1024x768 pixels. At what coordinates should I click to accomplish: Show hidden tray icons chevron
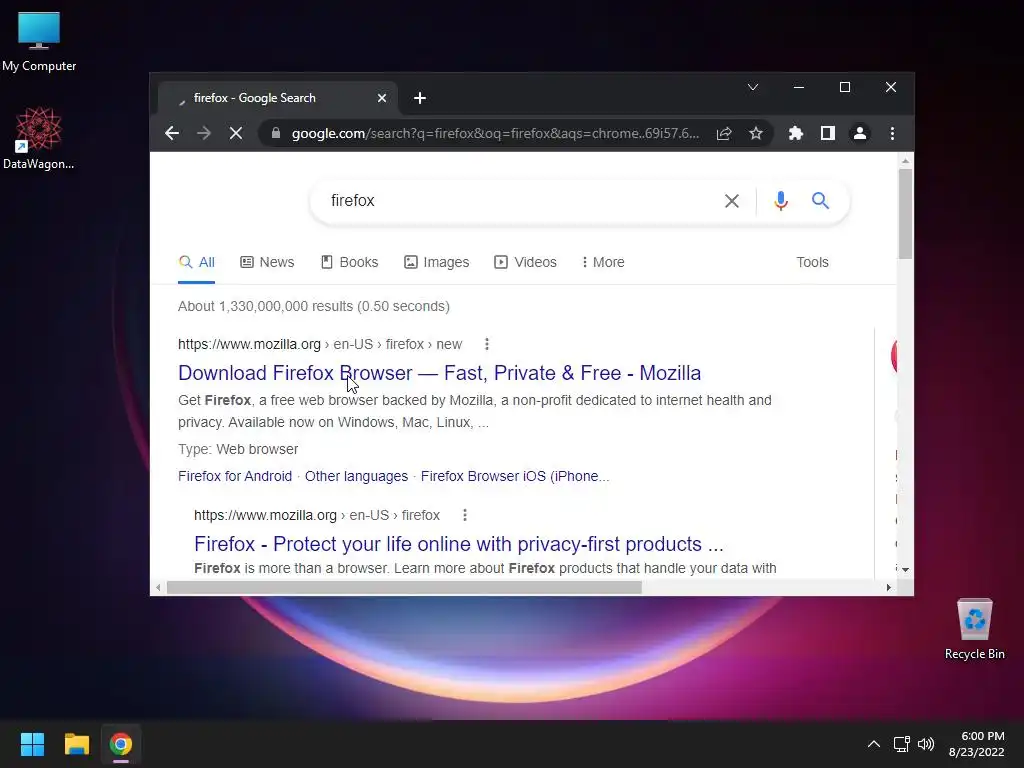coord(874,744)
